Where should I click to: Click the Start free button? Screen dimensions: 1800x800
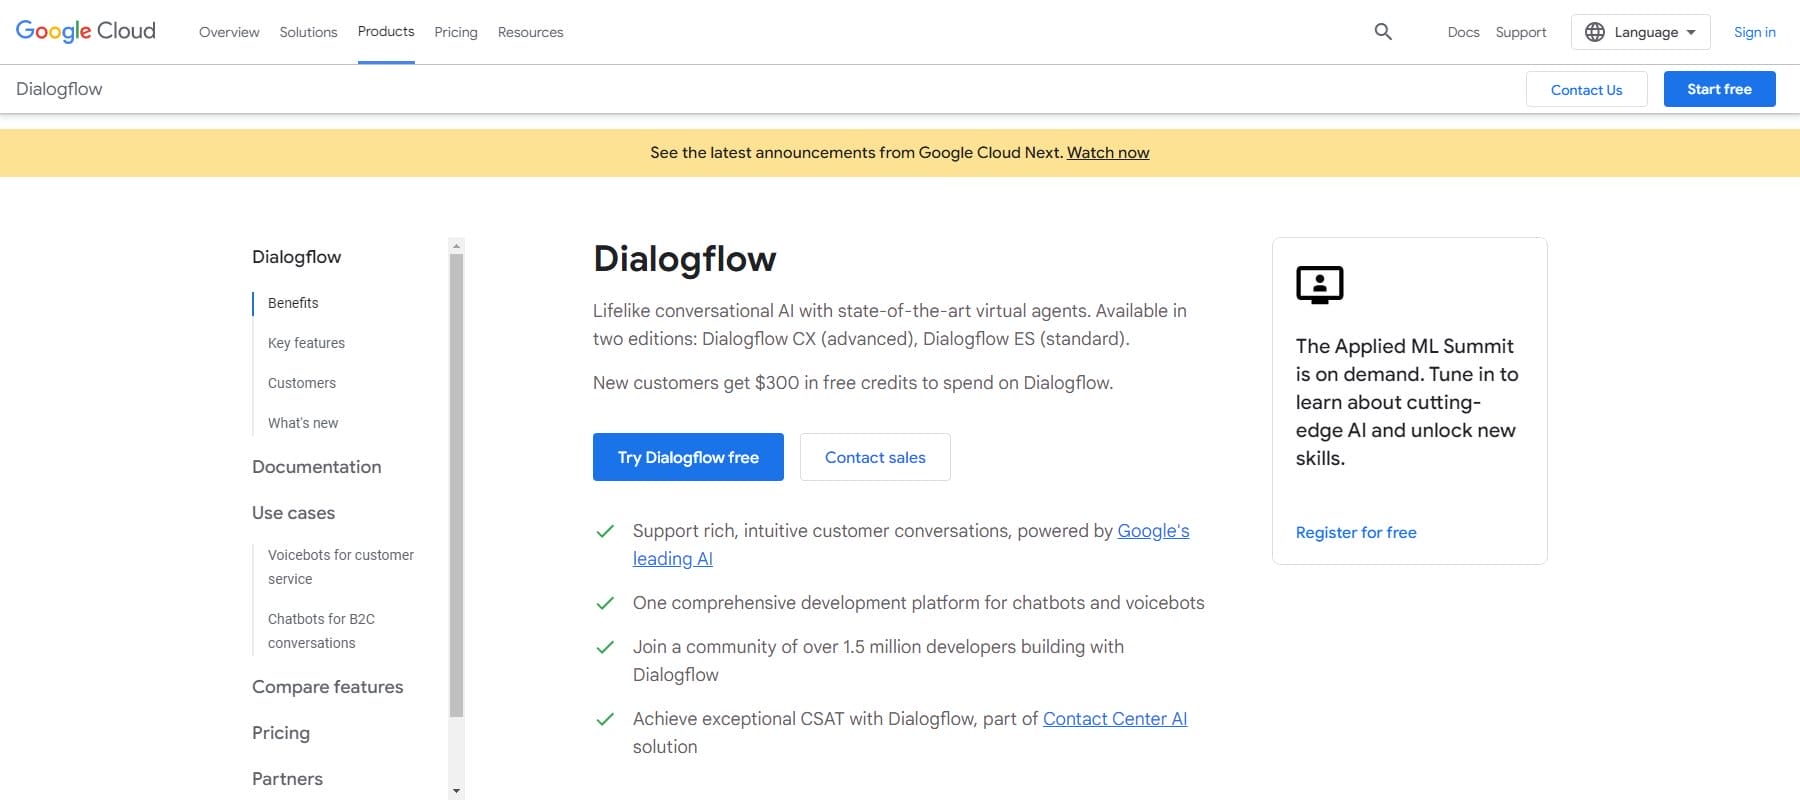click(x=1719, y=89)
